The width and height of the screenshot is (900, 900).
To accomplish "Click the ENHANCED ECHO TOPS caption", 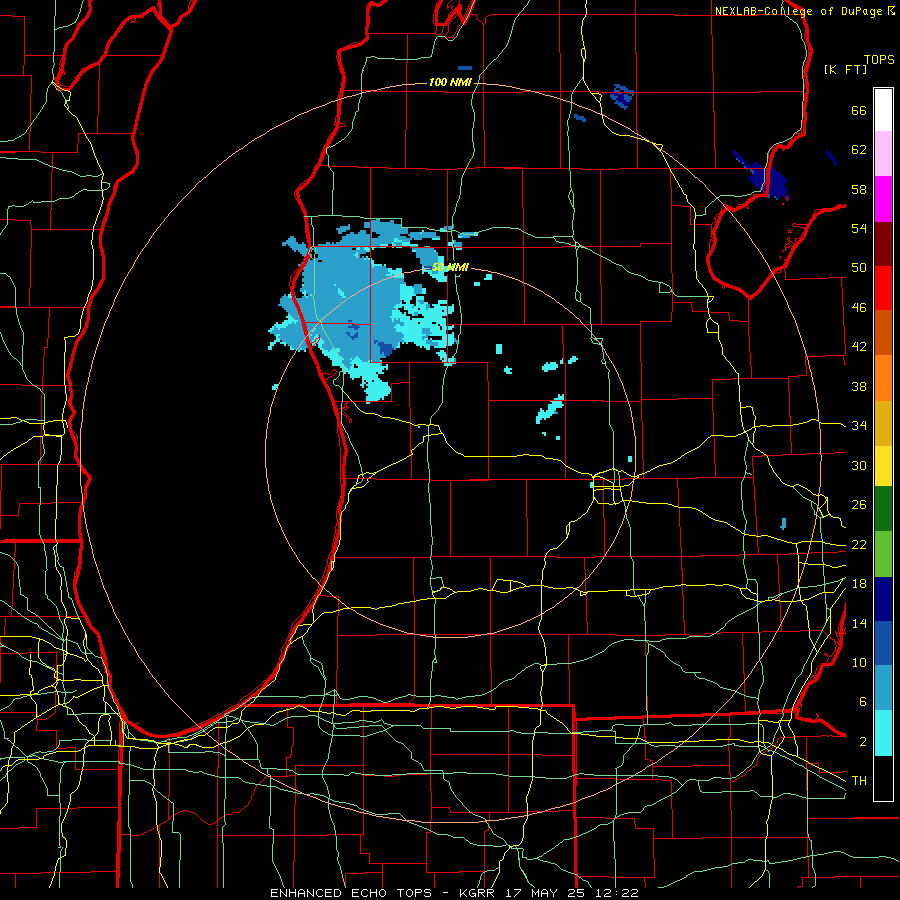I will pos(353,893).
